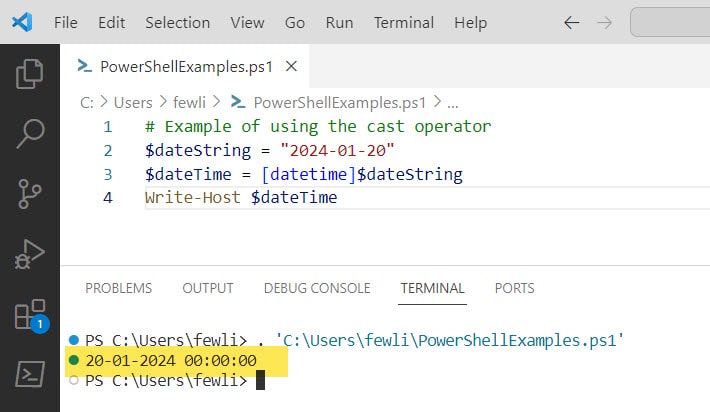The image size is (710, 412).
Task: Close the PowerShellExamples.ps1 editor tab
Action: click(x=291, y=67)
